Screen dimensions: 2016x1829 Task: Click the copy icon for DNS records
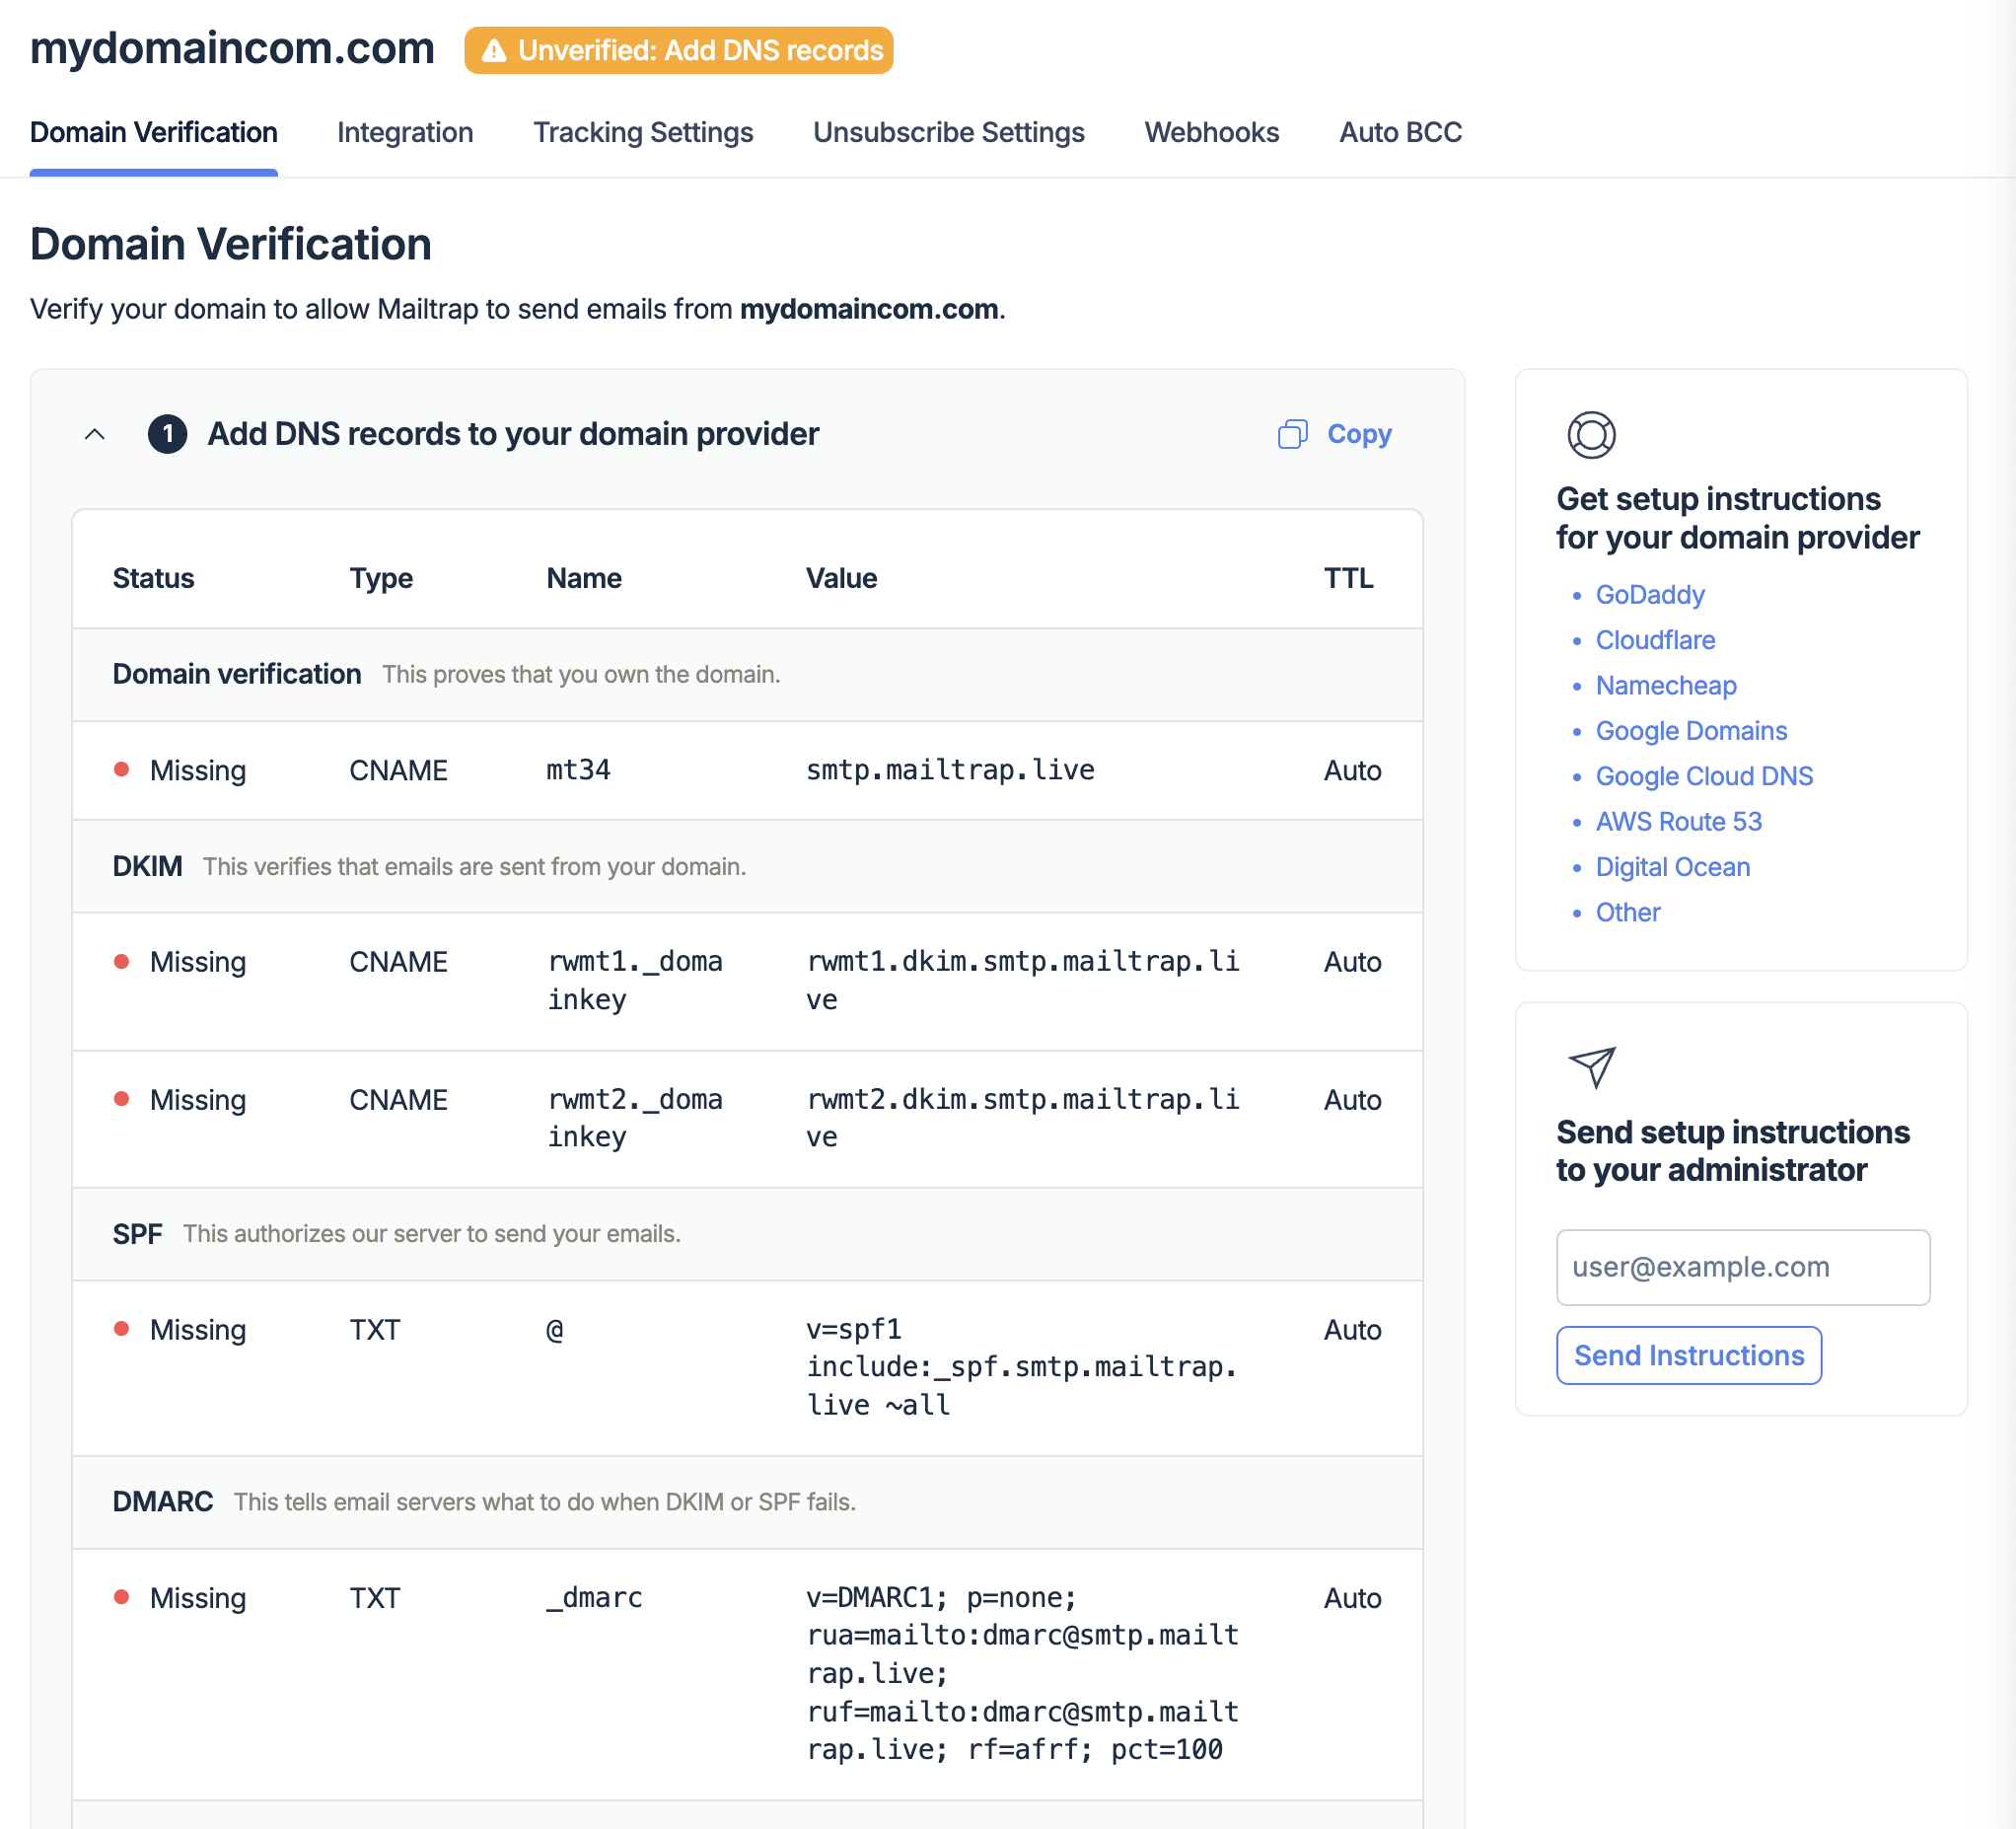(1291, 432)
